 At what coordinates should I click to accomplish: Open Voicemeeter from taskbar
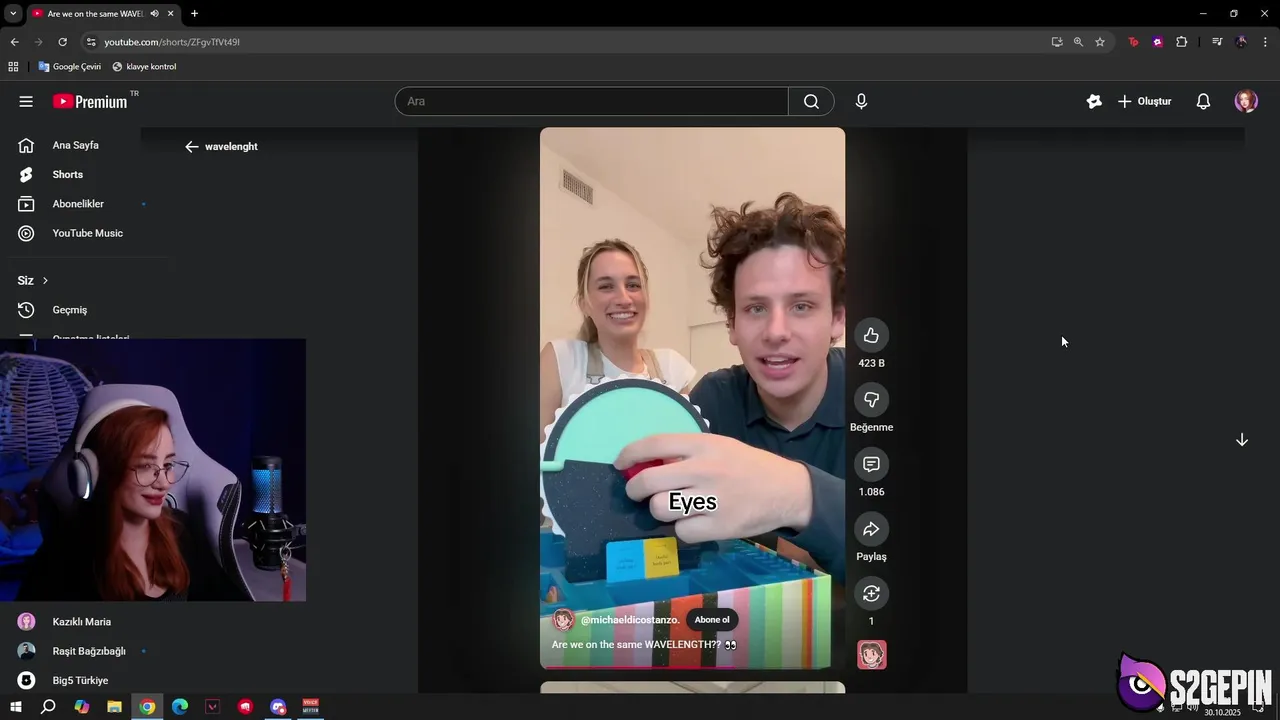click(x=310, y=707)
